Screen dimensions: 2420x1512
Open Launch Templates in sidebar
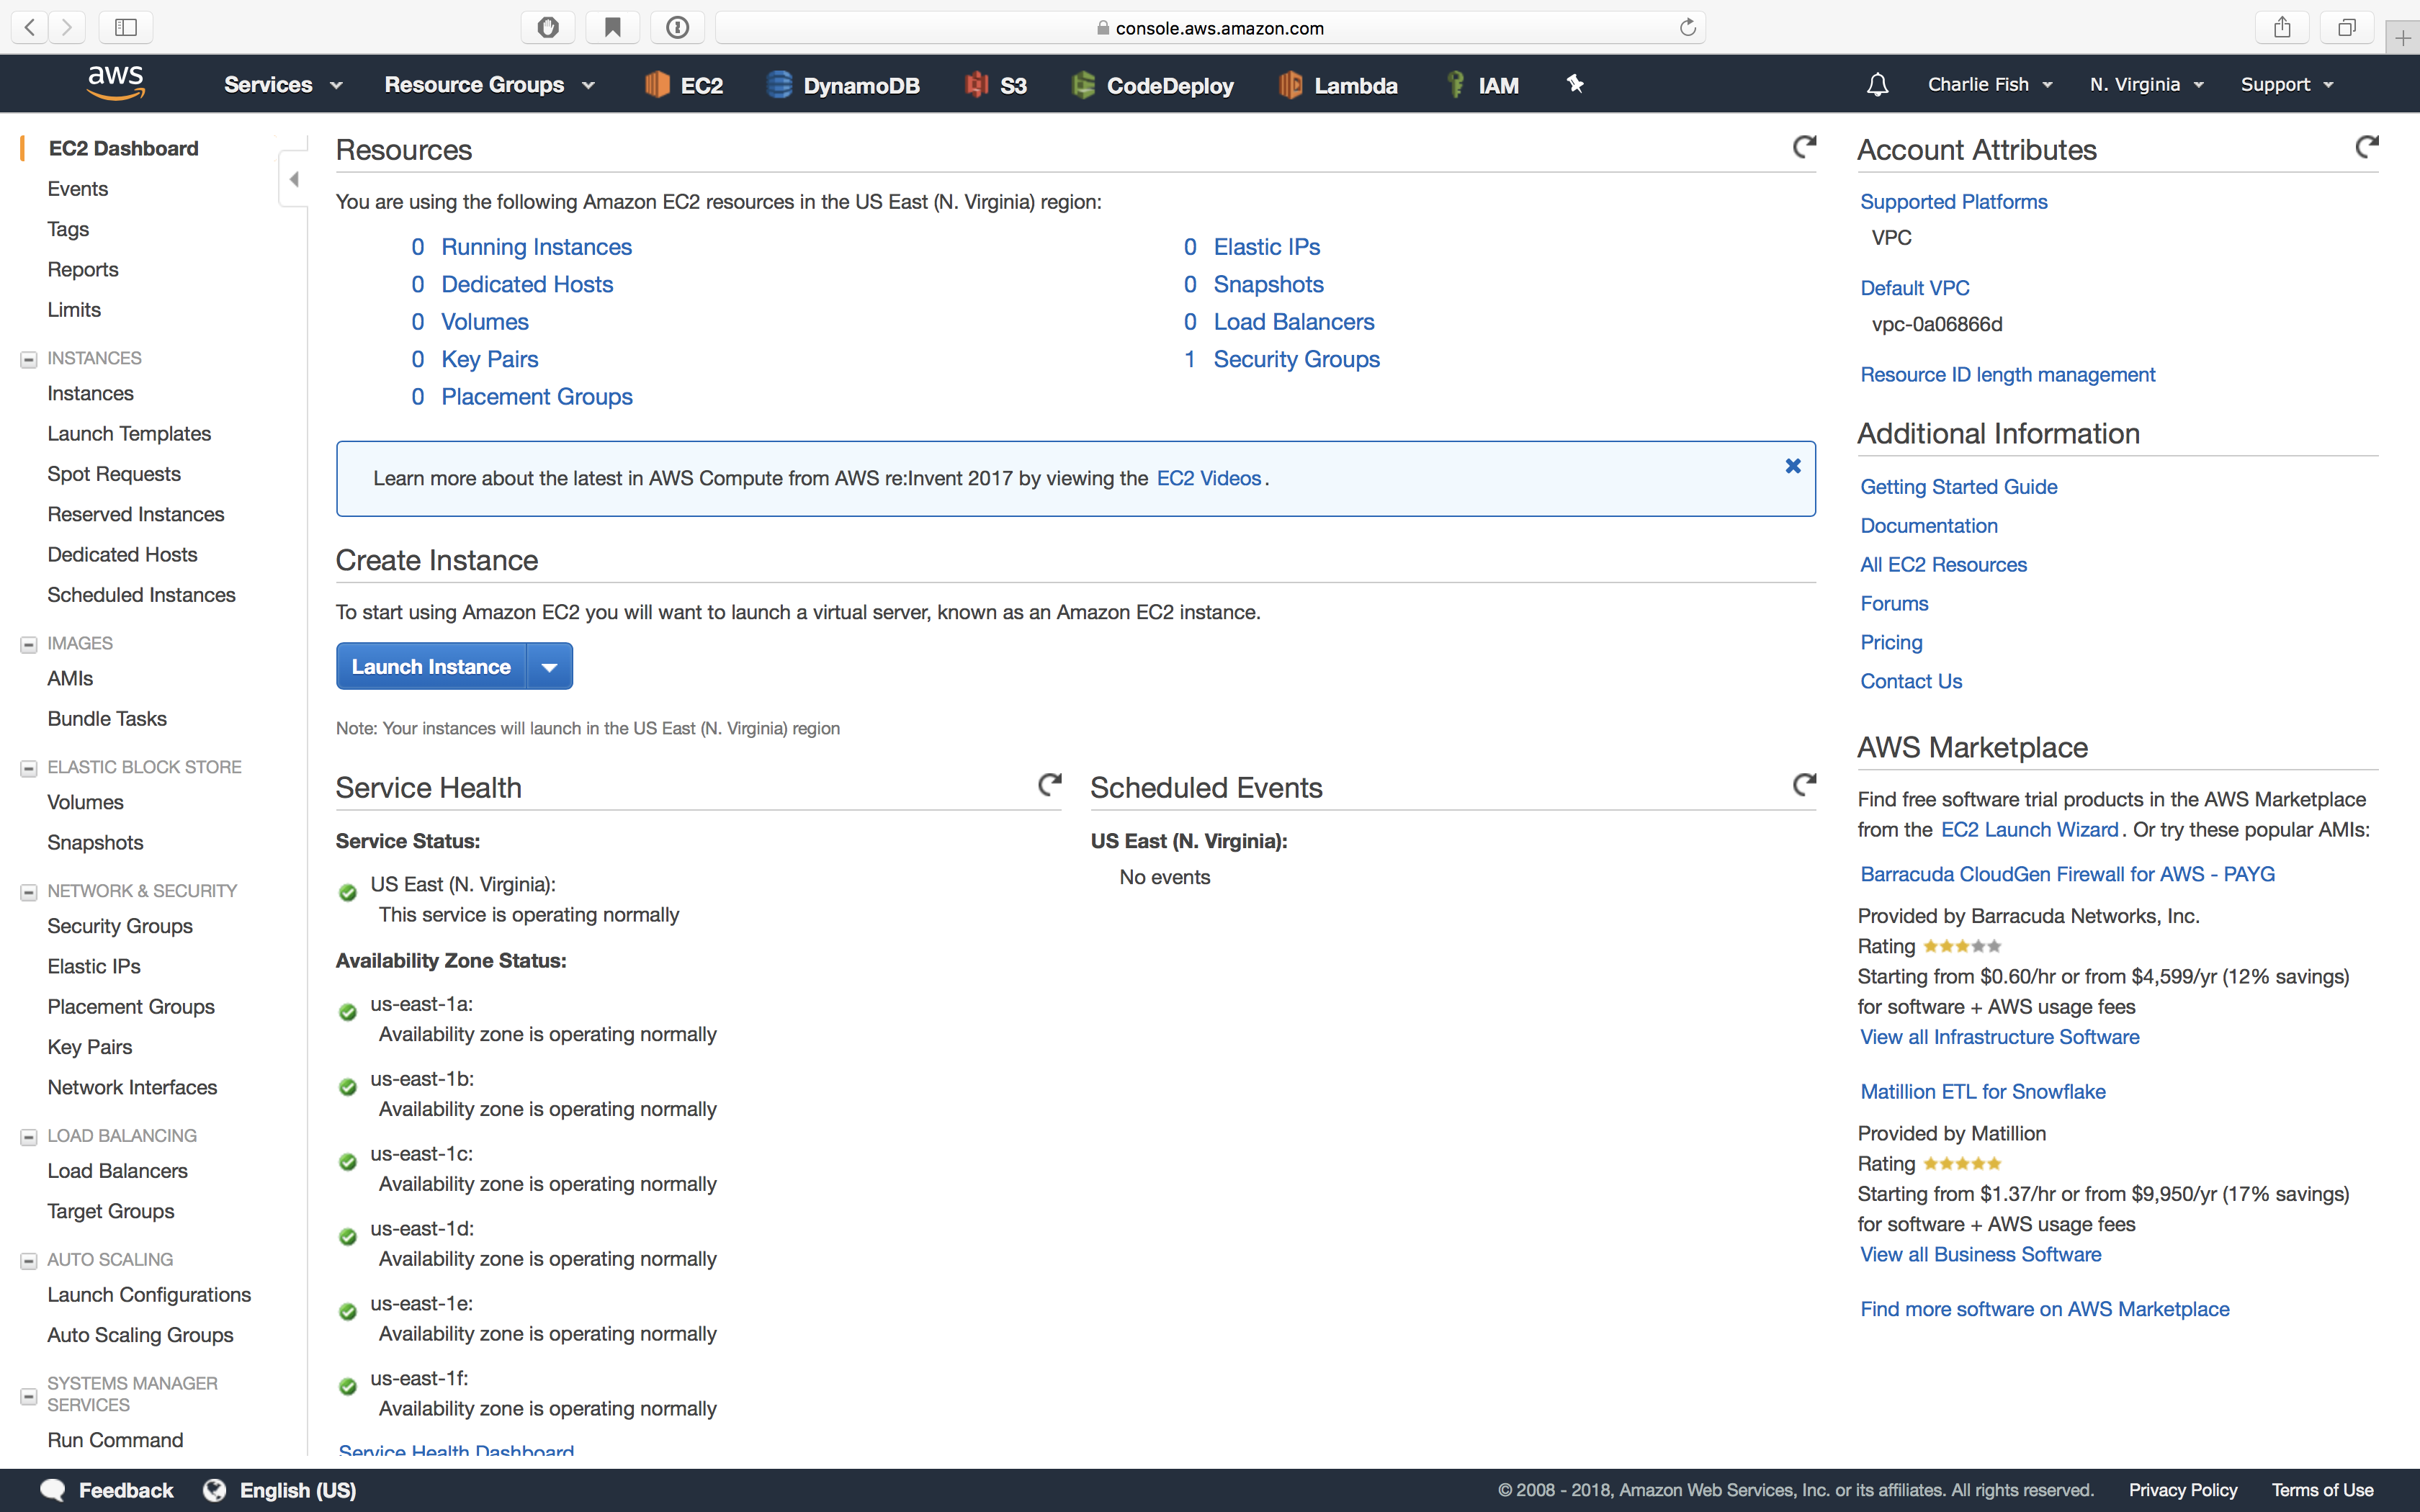point(129,433)
